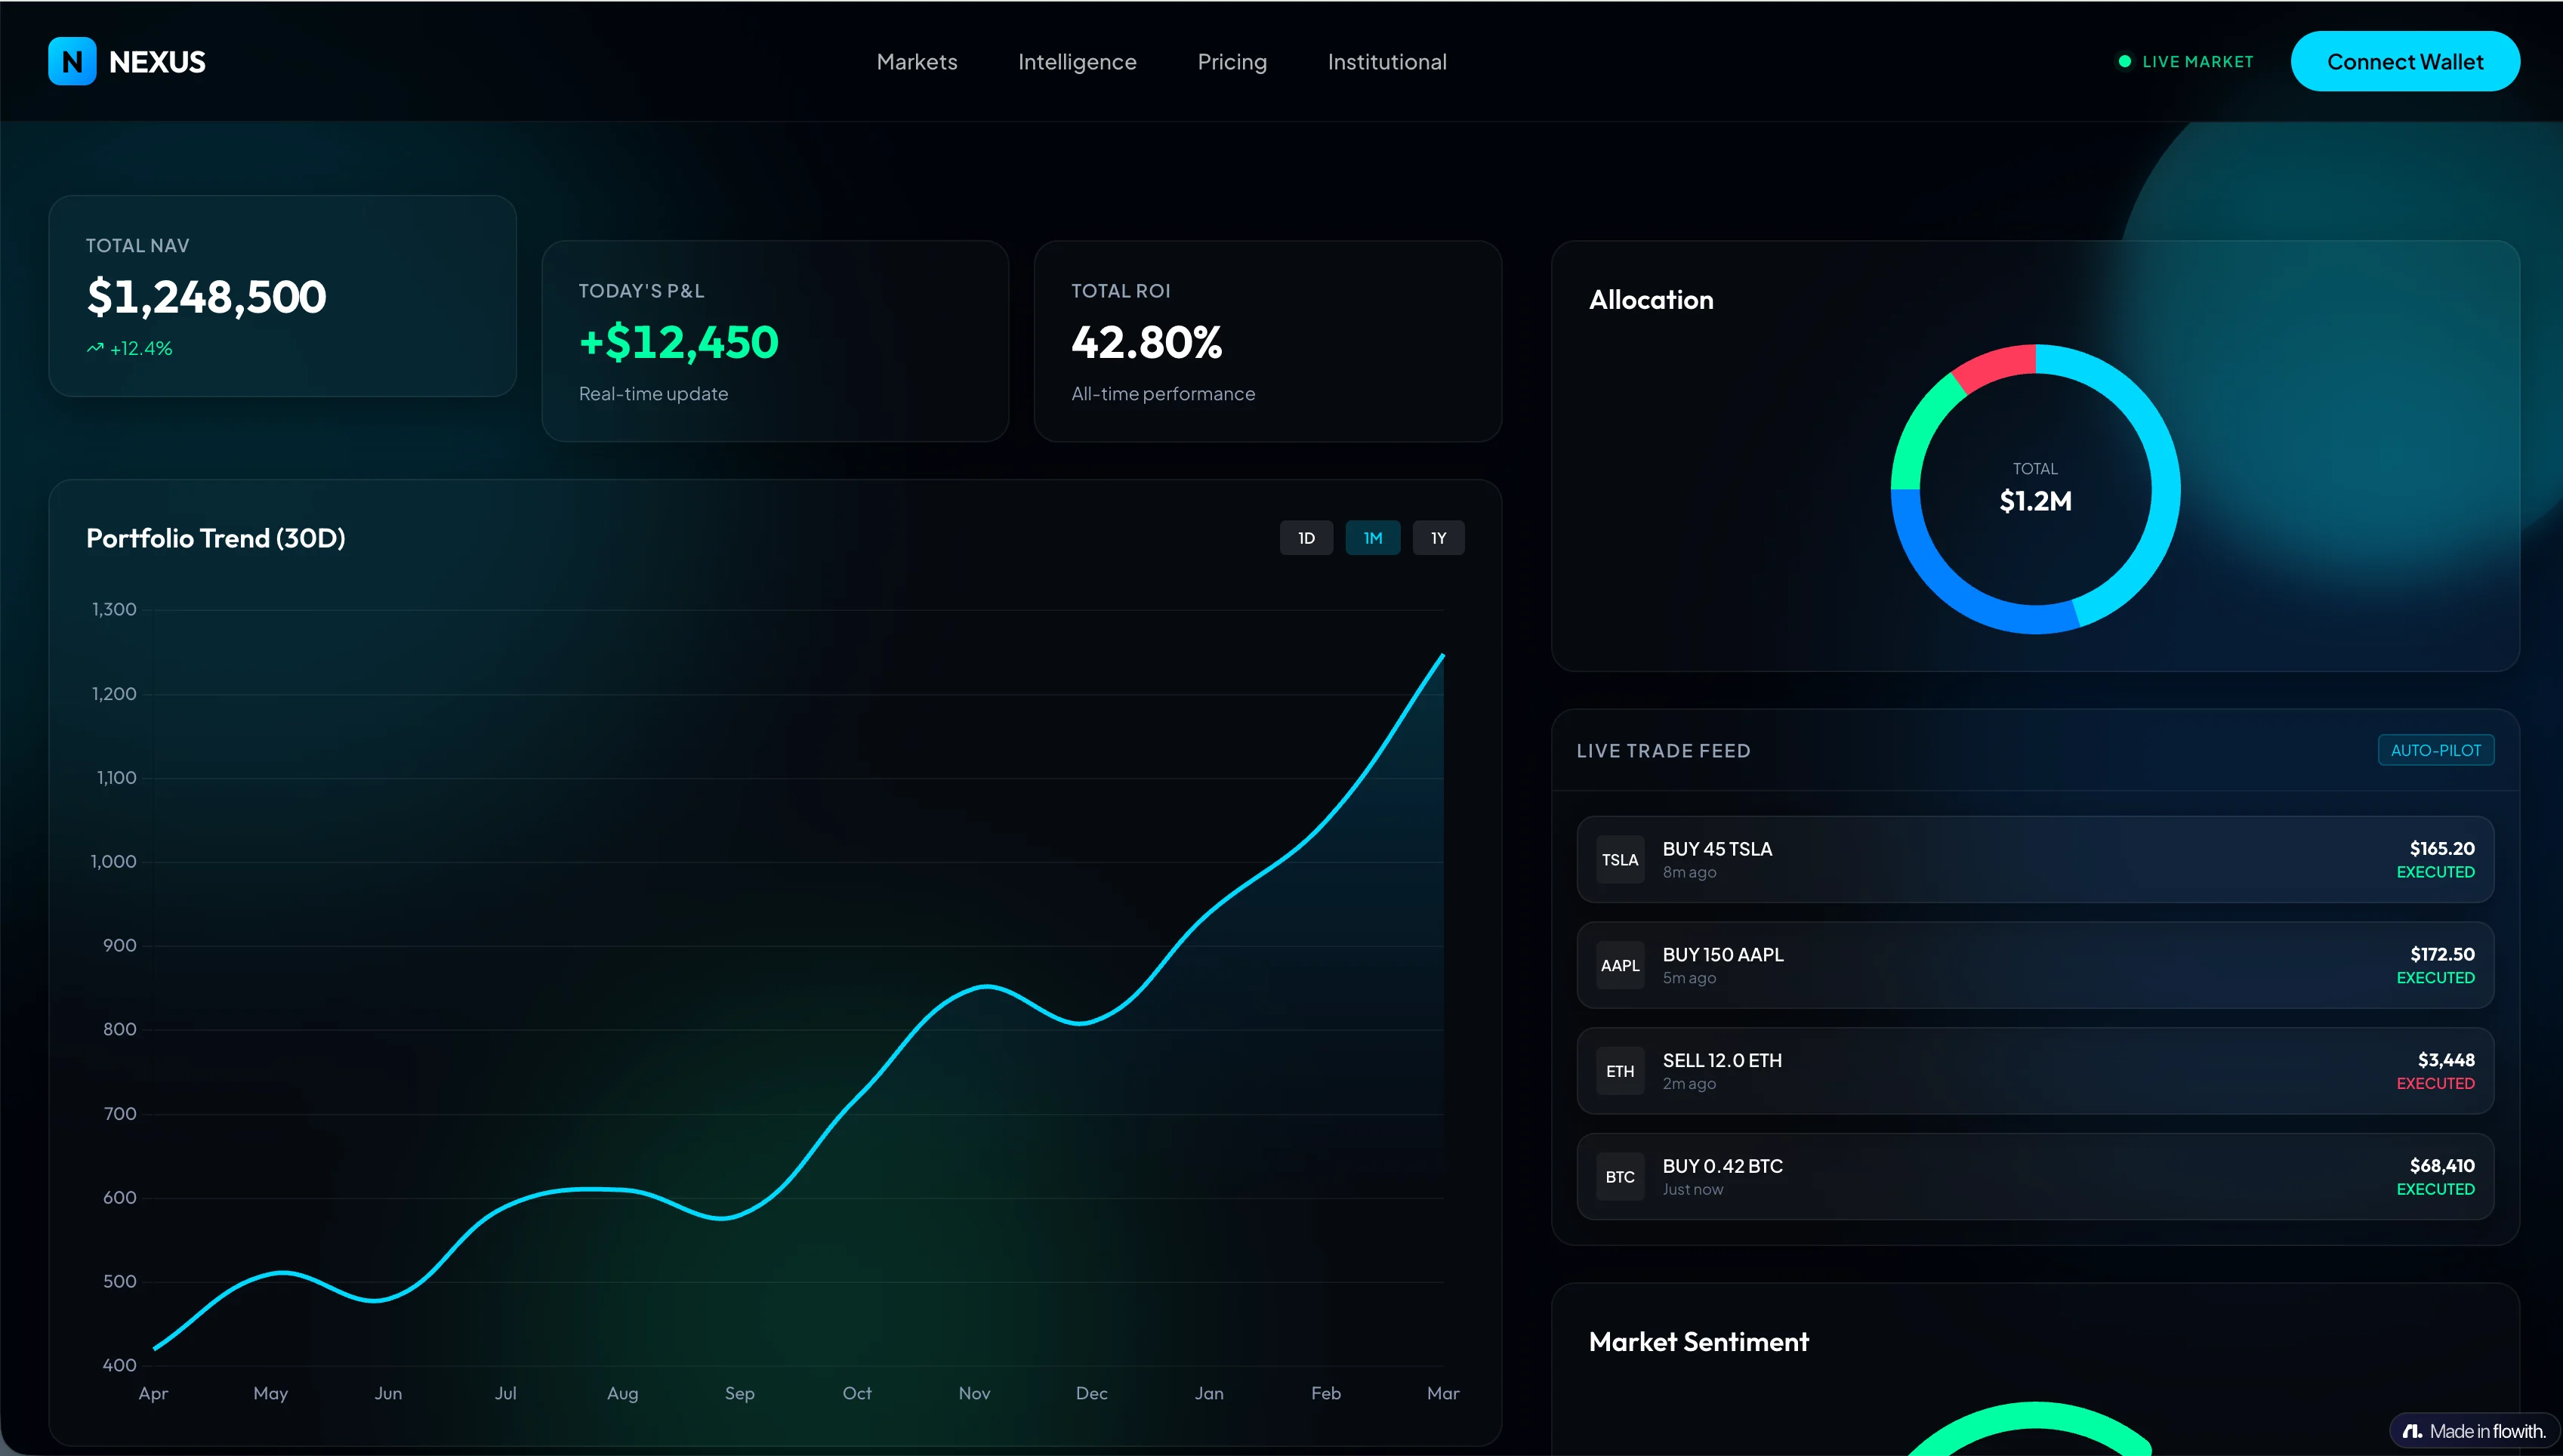The width and height of the screenshot is (2563, 1456).
Task: Click the Made in flowith badge
Action: tap(2473, 1432)
